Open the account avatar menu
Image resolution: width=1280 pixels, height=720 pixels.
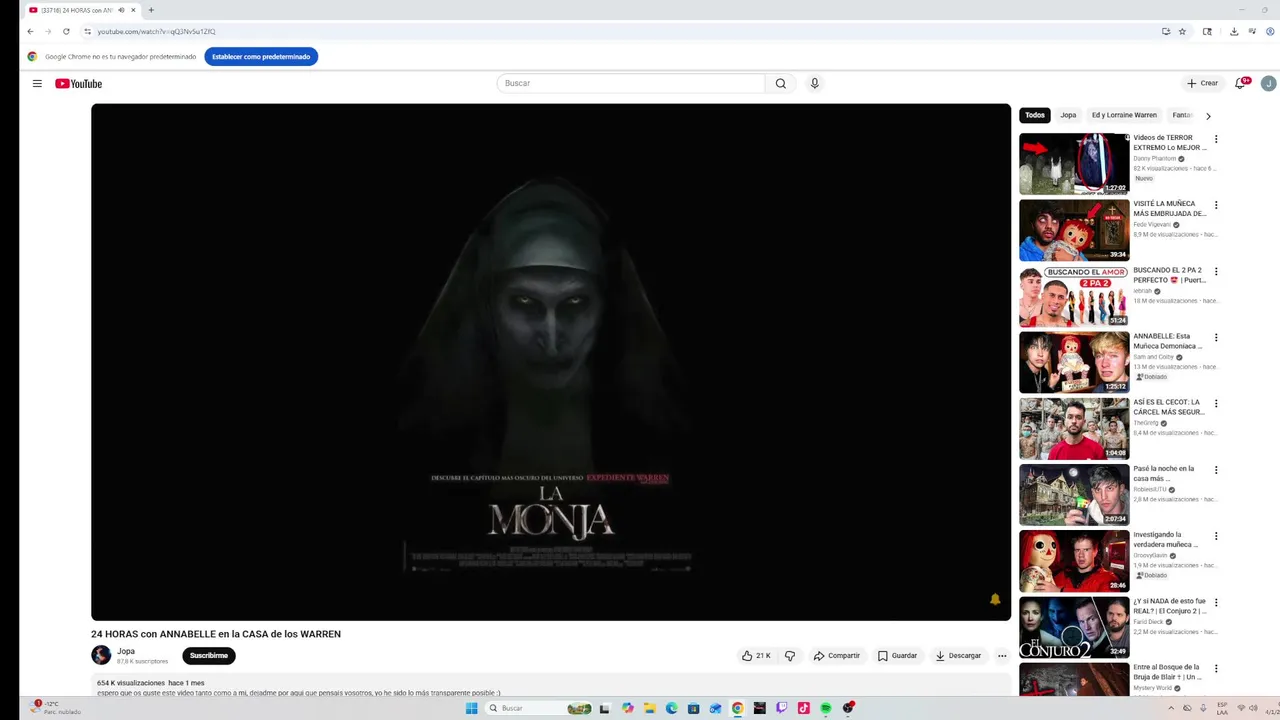pos(1268,83)
